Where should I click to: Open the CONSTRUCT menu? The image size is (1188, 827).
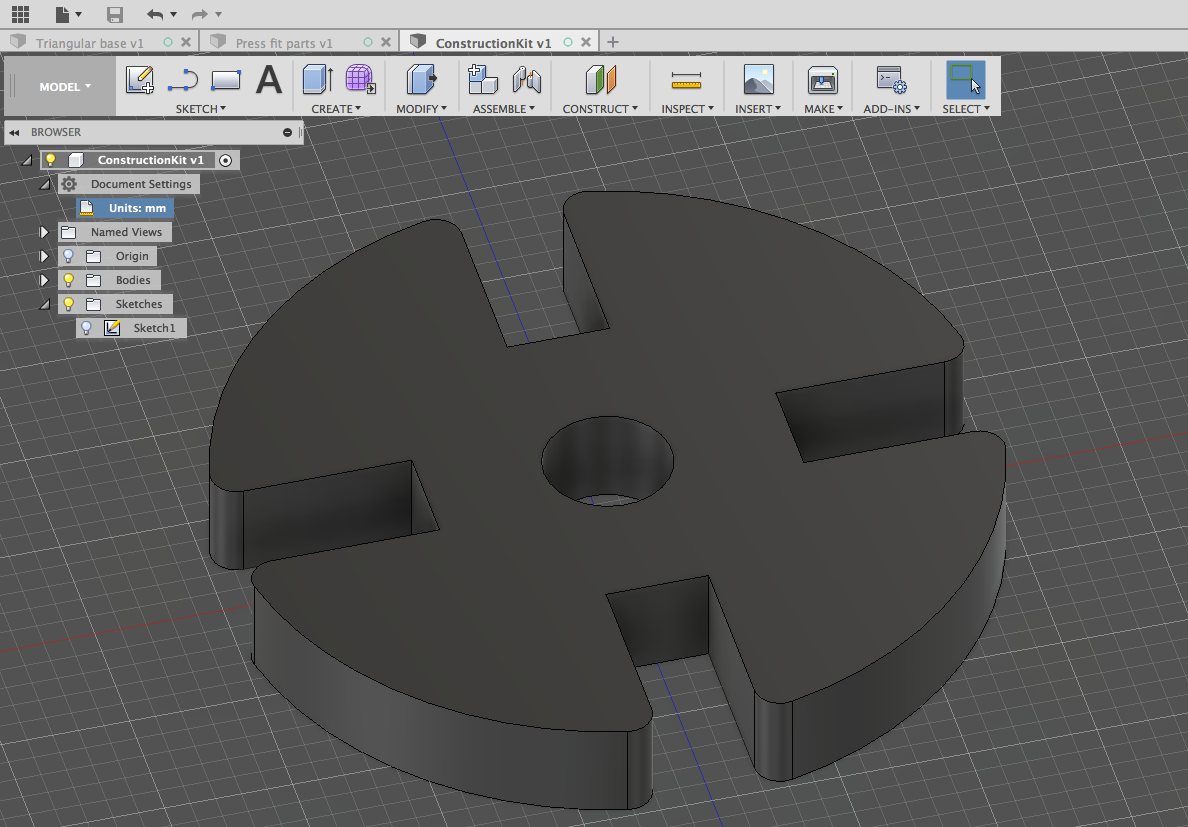pos(600,109)
